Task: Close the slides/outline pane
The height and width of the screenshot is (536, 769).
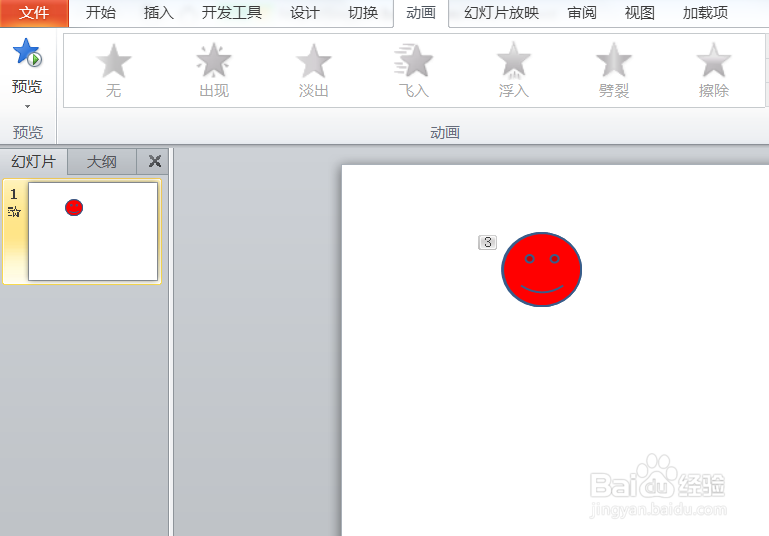Action: coord(154,161)
